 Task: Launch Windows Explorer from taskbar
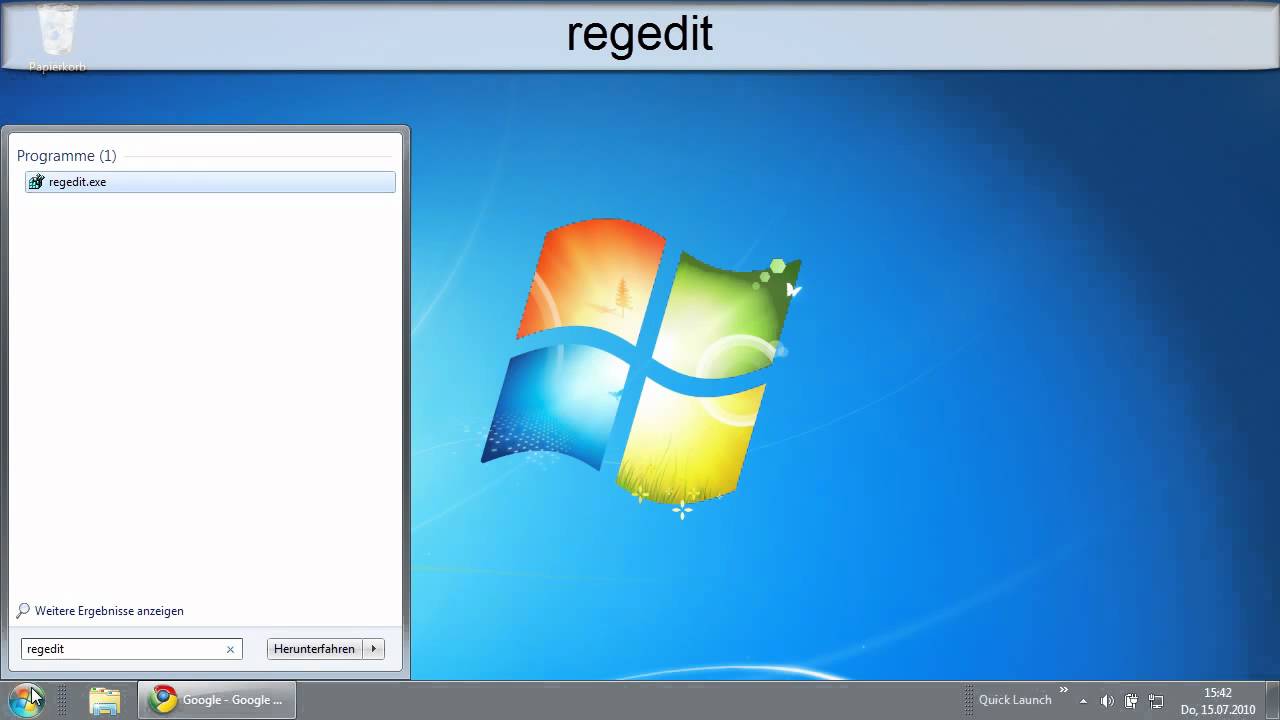click(x=104, y=700)
